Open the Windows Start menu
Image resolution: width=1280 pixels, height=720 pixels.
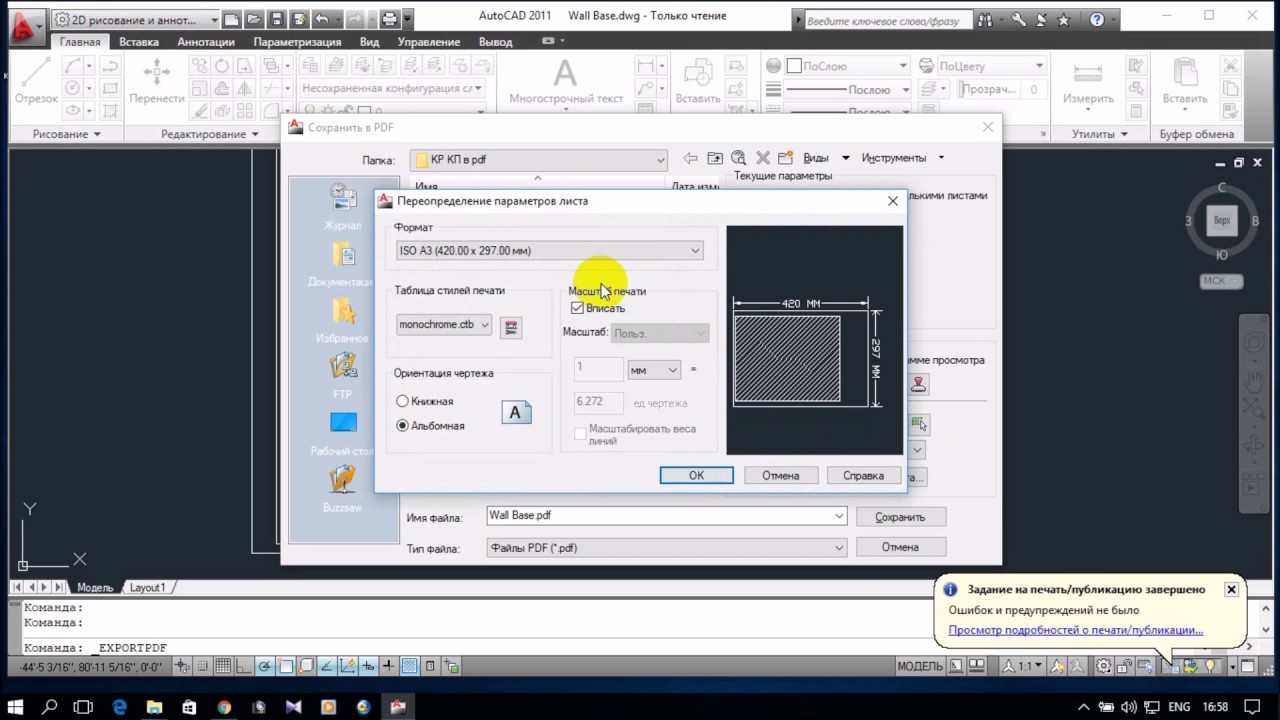point(15,707)
